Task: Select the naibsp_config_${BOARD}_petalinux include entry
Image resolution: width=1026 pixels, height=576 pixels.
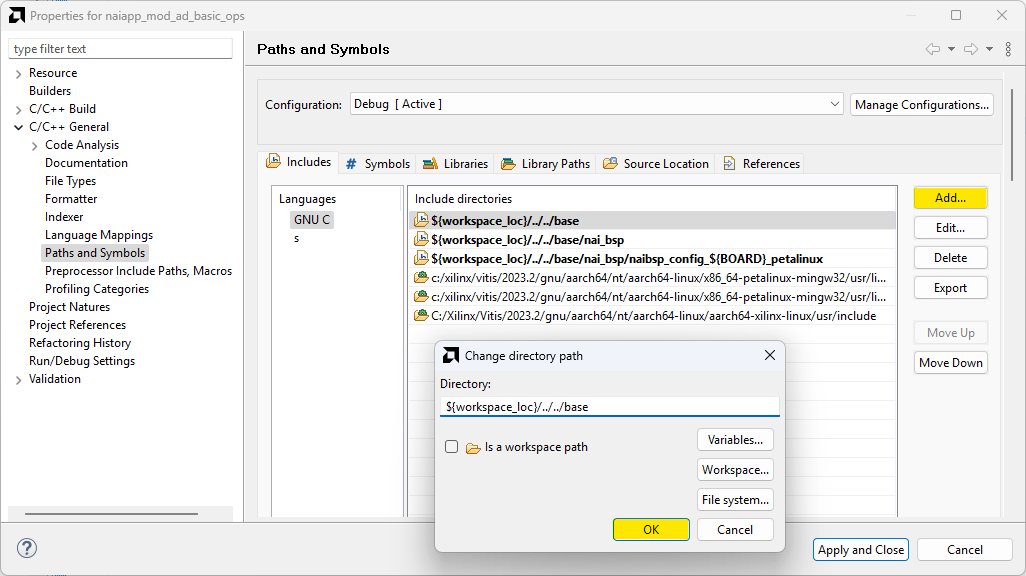Action: pyautogui.click(x=627, y=259)
